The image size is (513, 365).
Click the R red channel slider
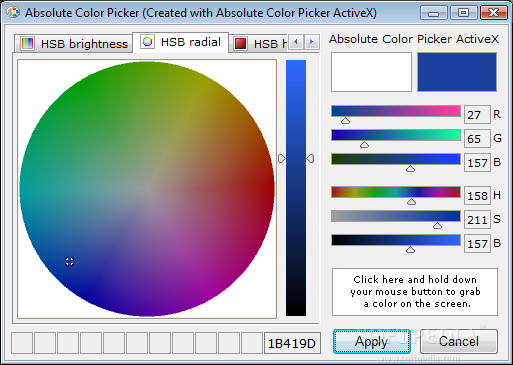pos(396,111)
